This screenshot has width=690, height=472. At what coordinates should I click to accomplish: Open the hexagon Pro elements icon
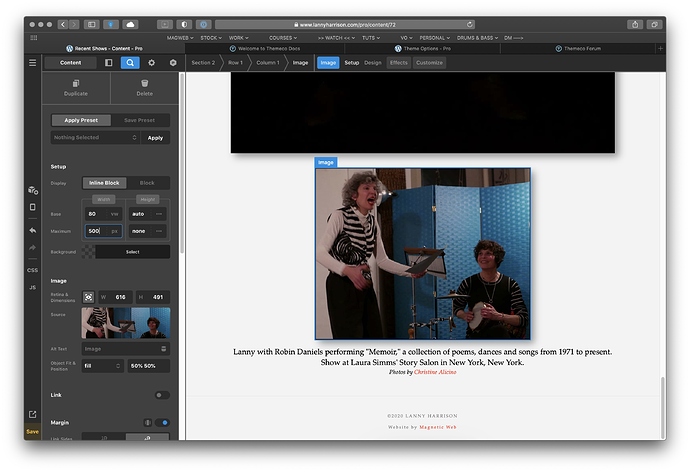[173, 62]
